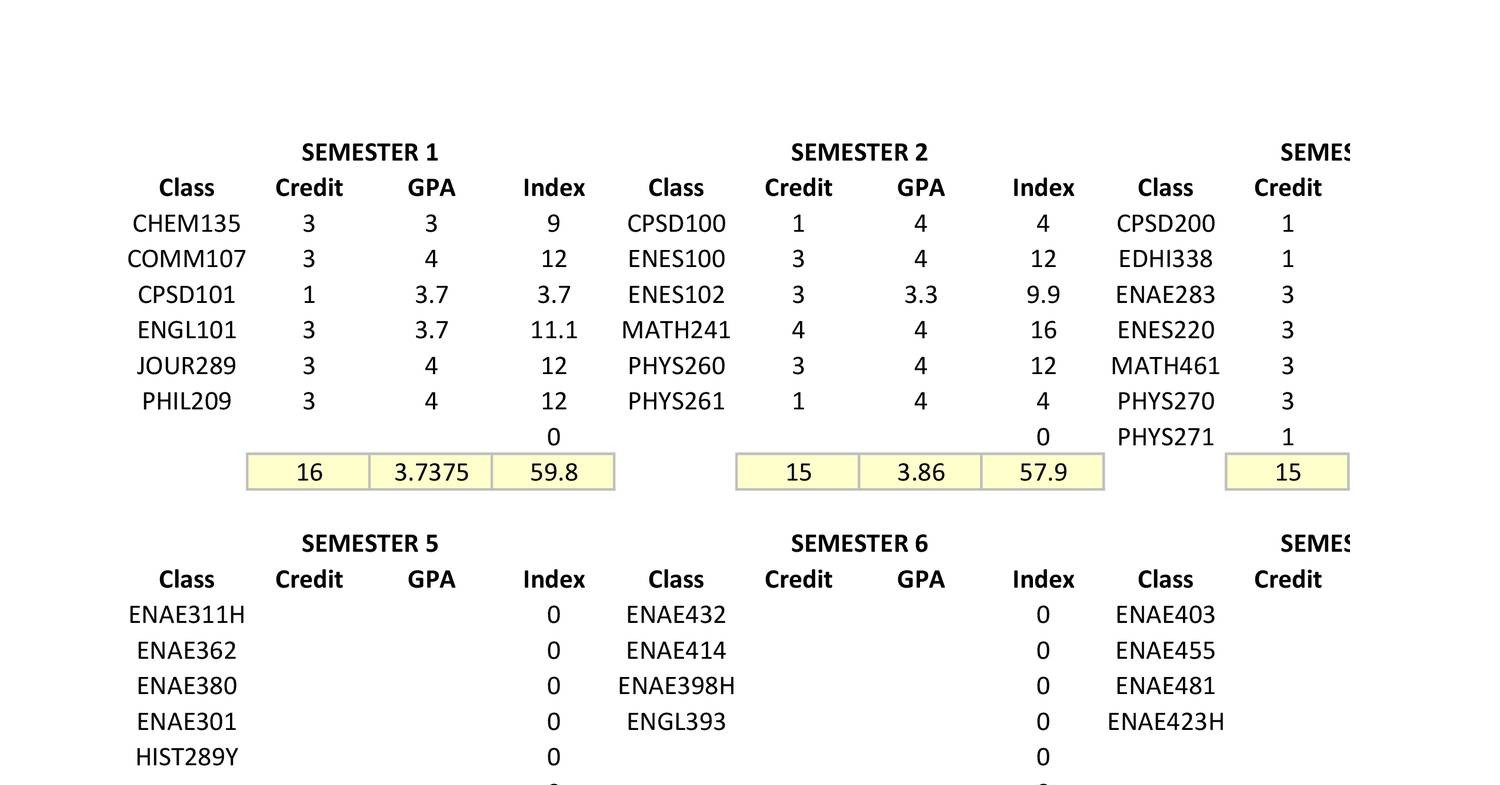This screenshot has width=1500, height=785.
Task: Click the yellow 3.7375 GPA total cell
Action: [x=431, y=472]
